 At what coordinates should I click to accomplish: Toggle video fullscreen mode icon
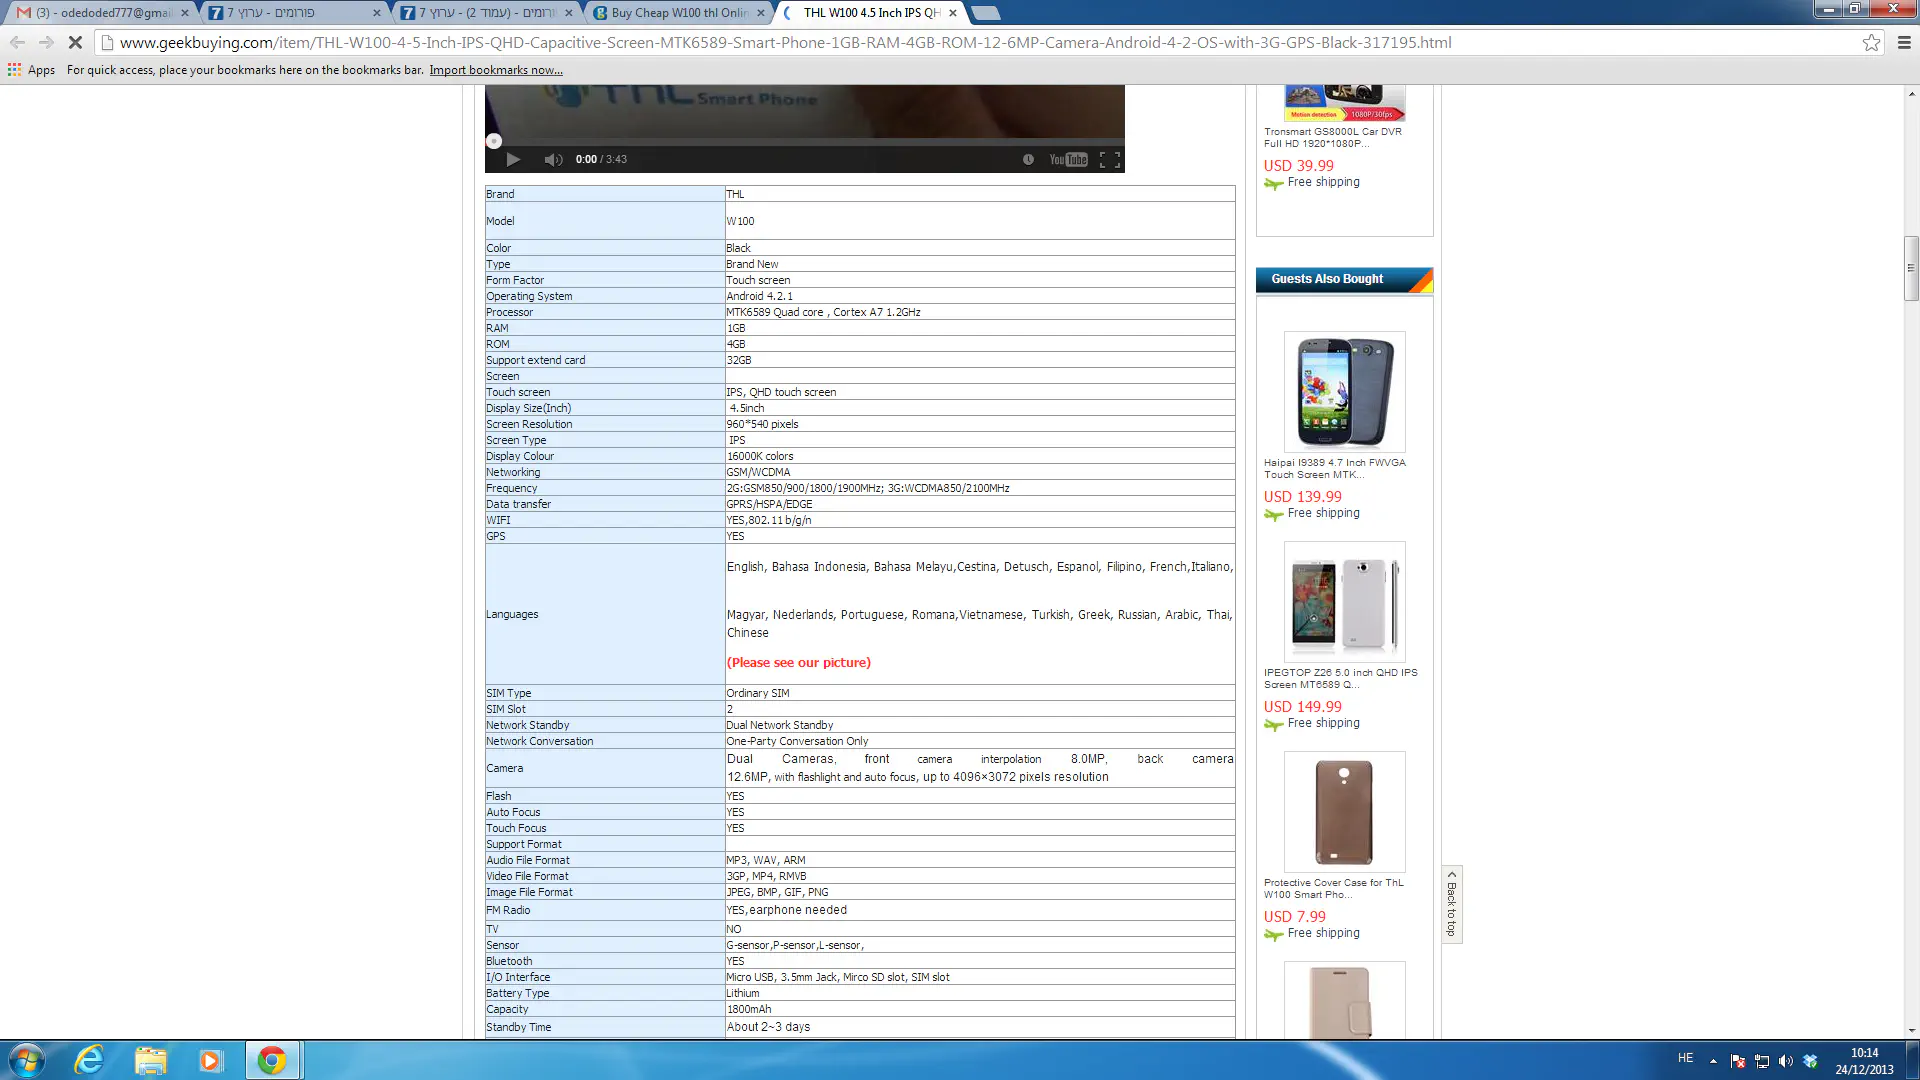(1109, 160)
